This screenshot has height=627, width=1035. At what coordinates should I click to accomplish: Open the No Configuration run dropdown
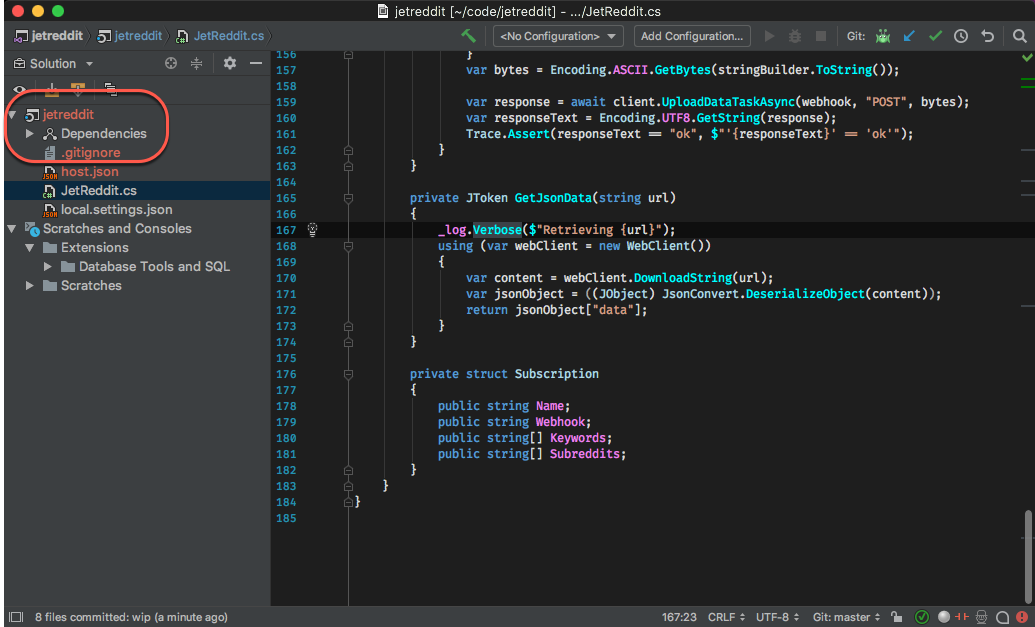tap(558, 36)
